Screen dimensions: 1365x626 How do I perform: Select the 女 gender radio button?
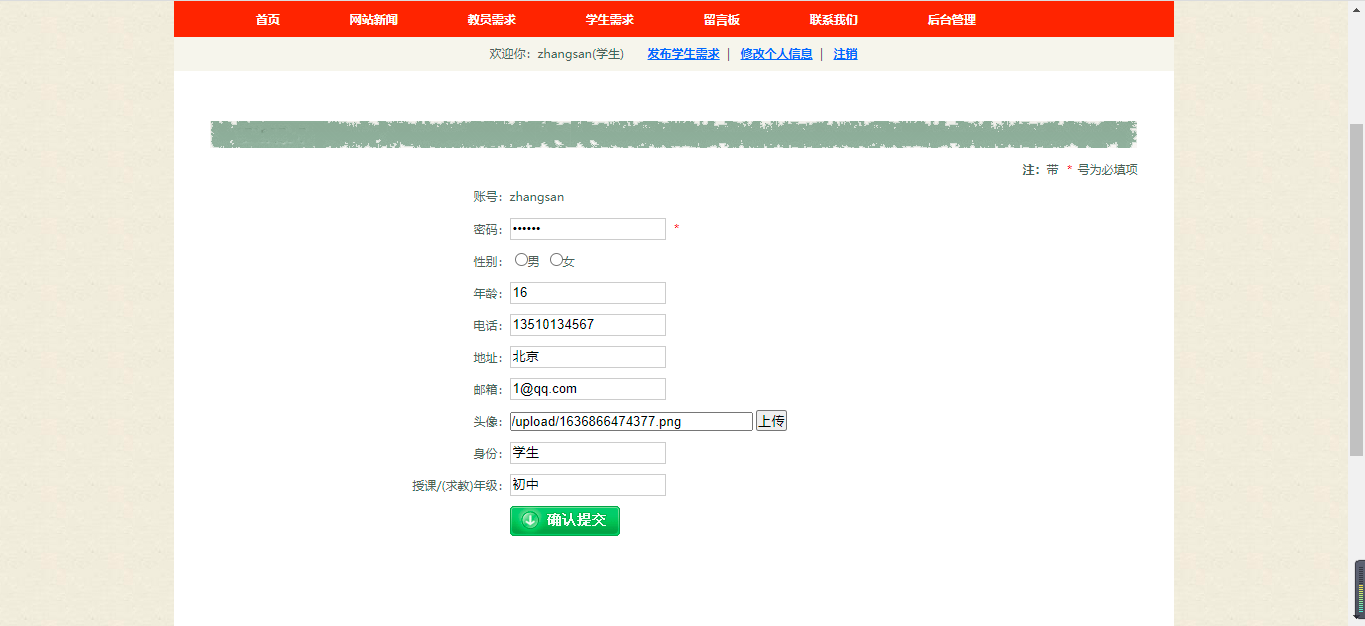click(x=556, y=260)
